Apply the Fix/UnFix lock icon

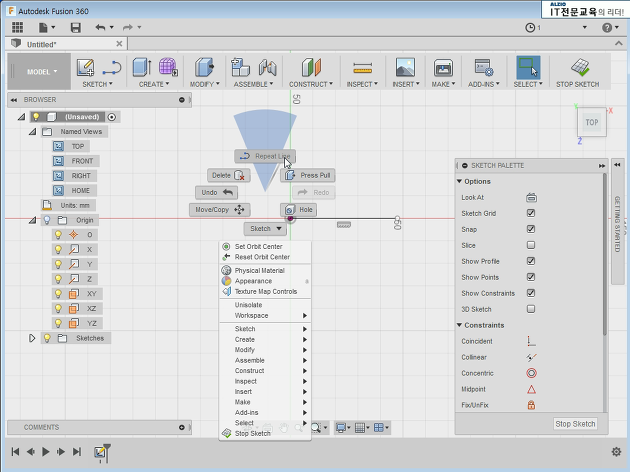coord(531,405)
